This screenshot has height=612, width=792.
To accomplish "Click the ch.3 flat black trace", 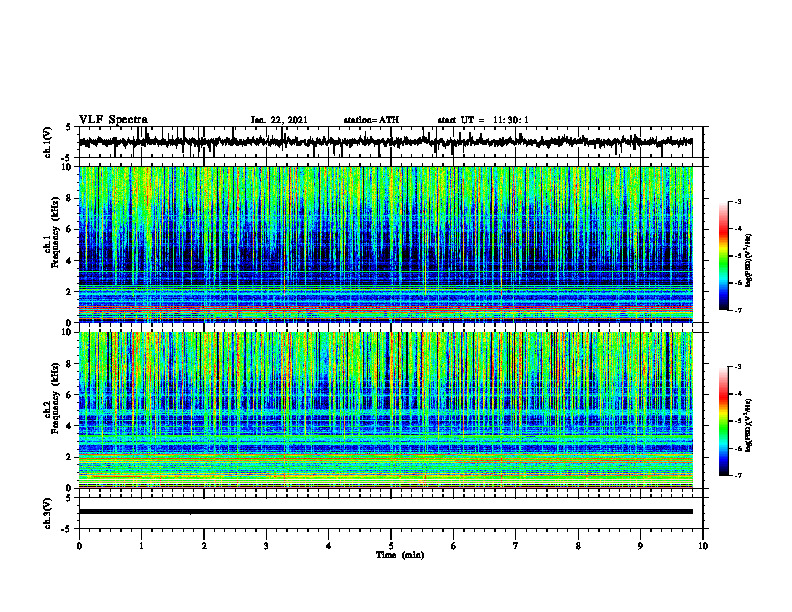I will click(385, 512).
